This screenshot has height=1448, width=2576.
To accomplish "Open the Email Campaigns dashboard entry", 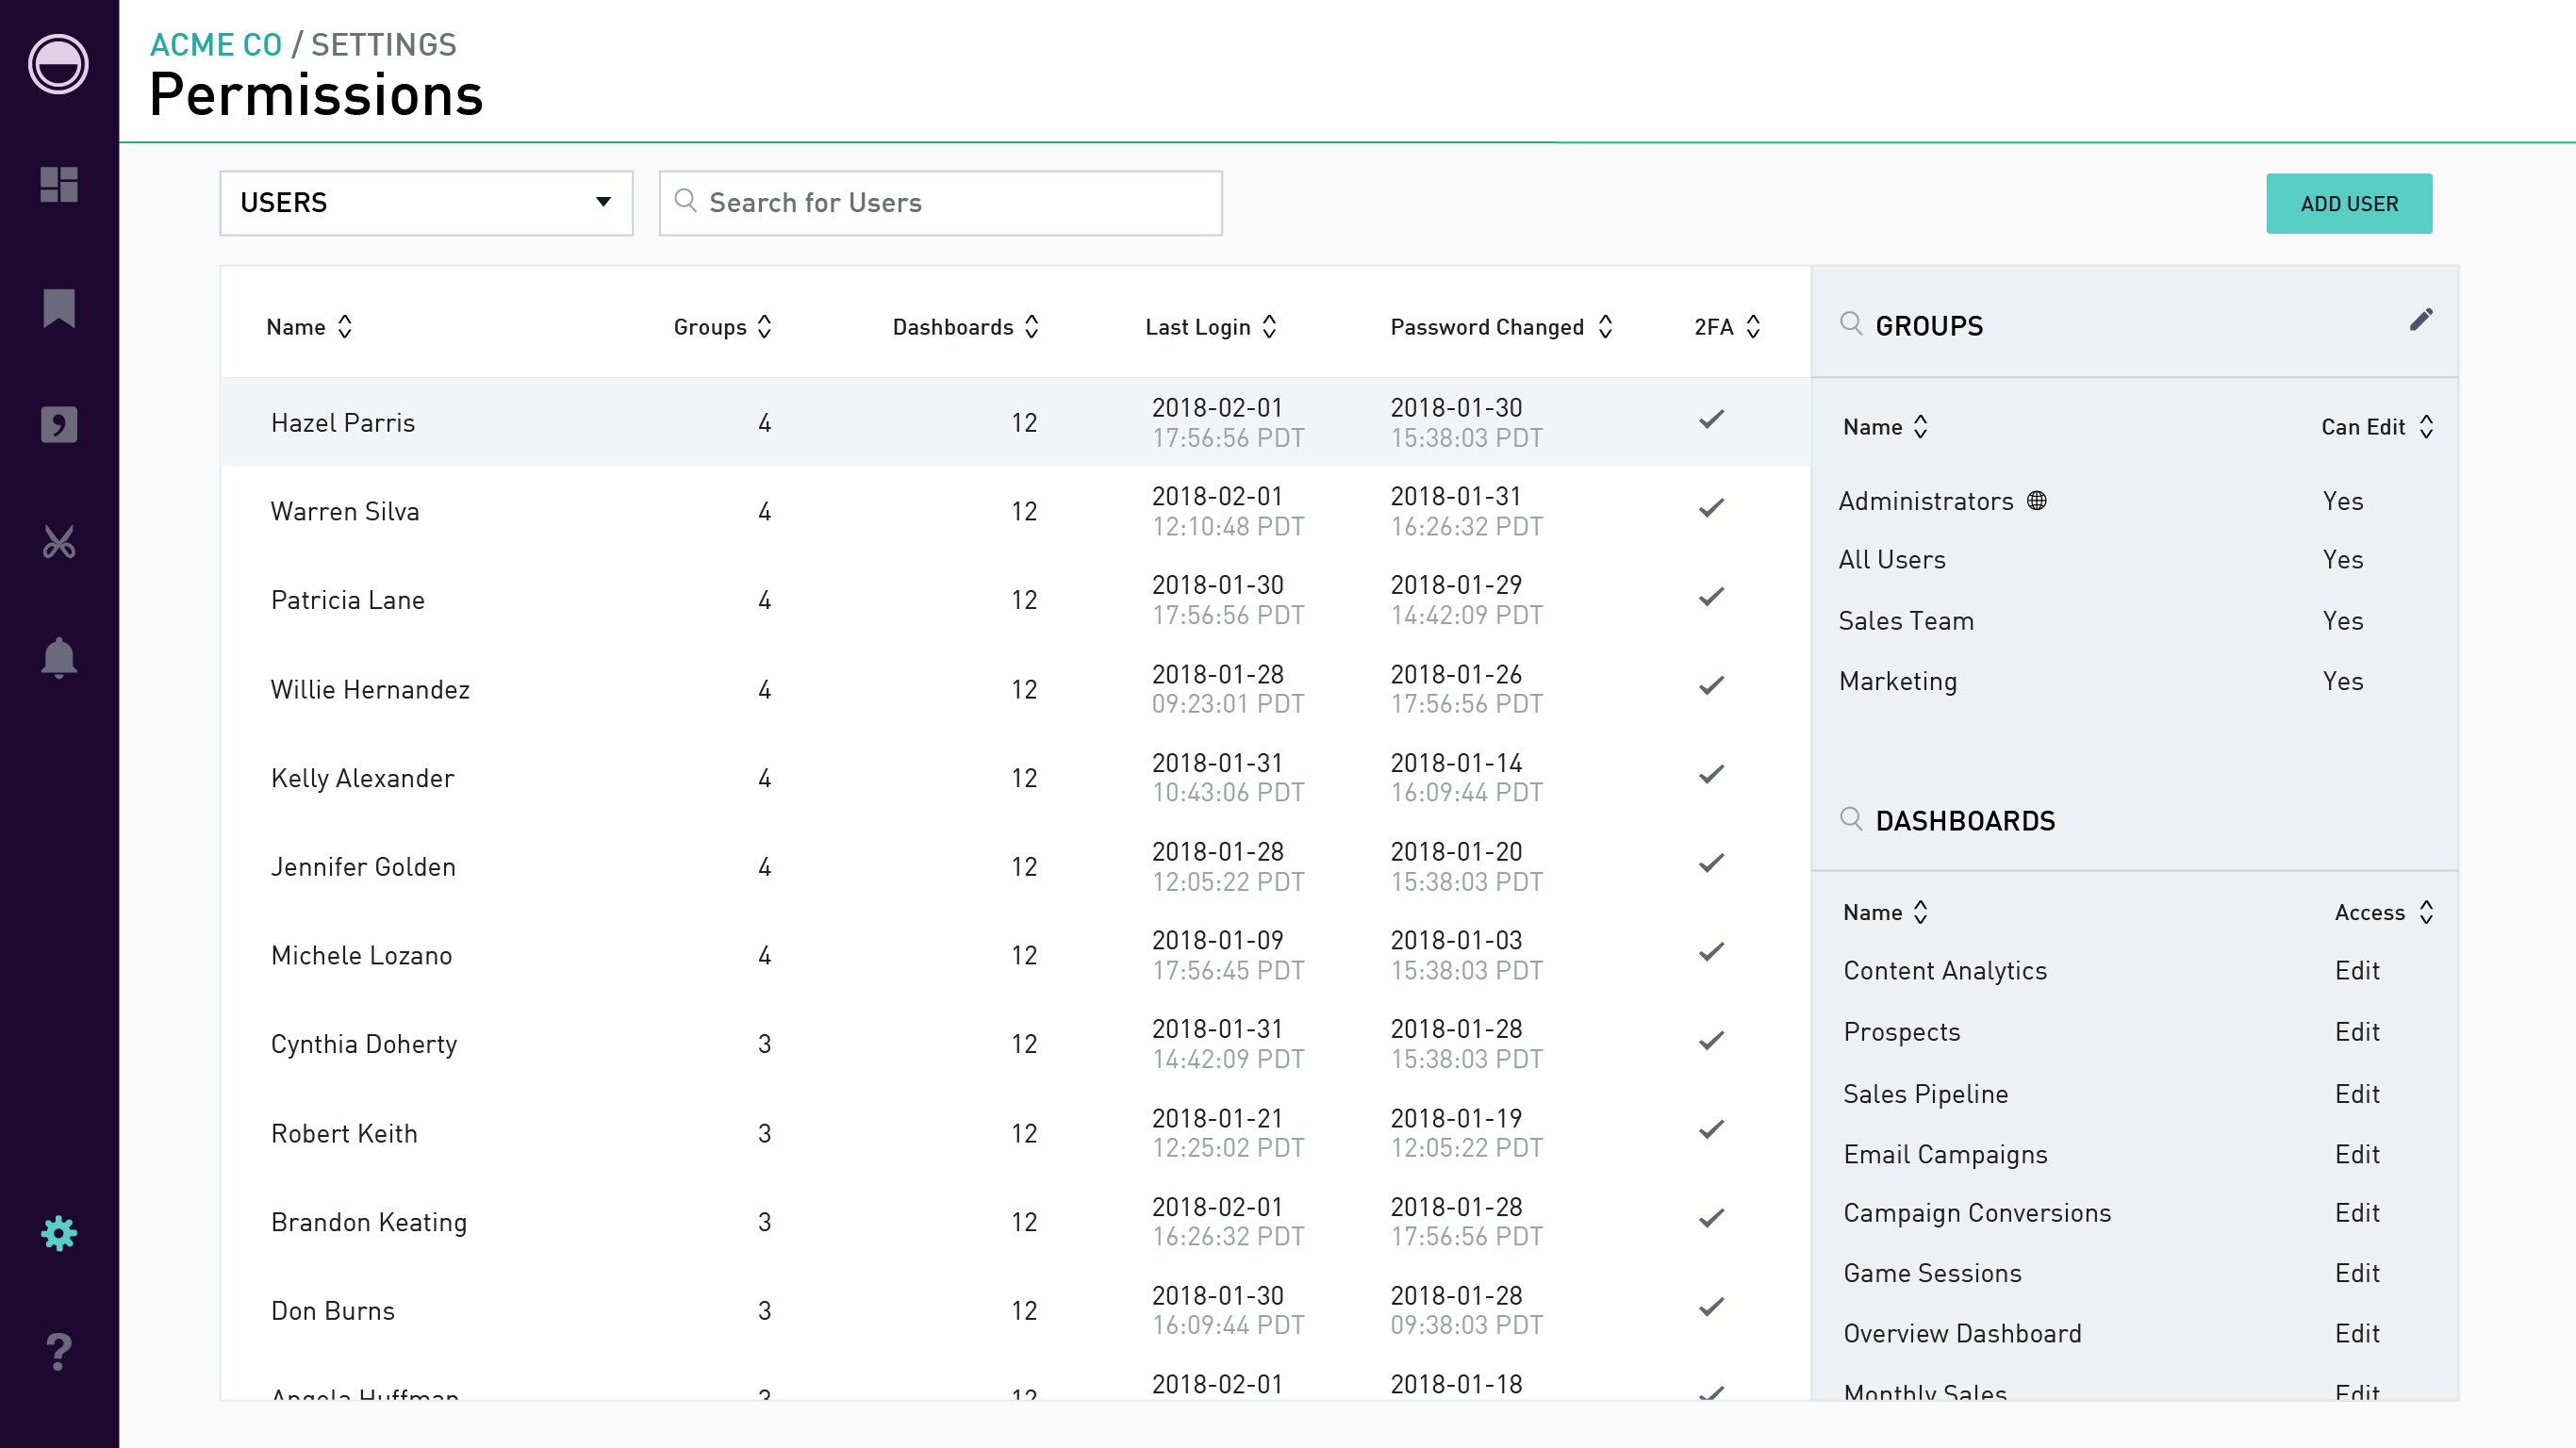I will [x=1945, y=1154].
